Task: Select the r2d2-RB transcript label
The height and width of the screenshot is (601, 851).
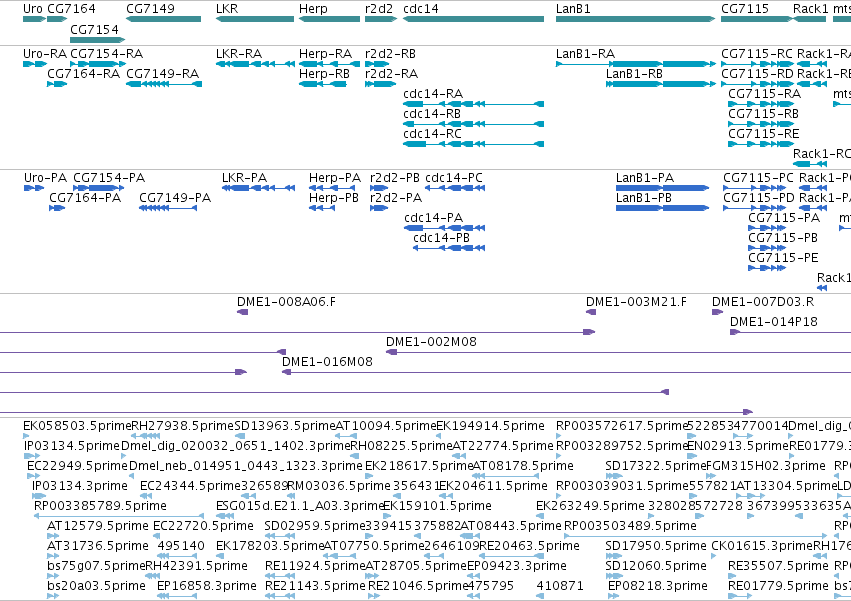Action: pos(391,54)
